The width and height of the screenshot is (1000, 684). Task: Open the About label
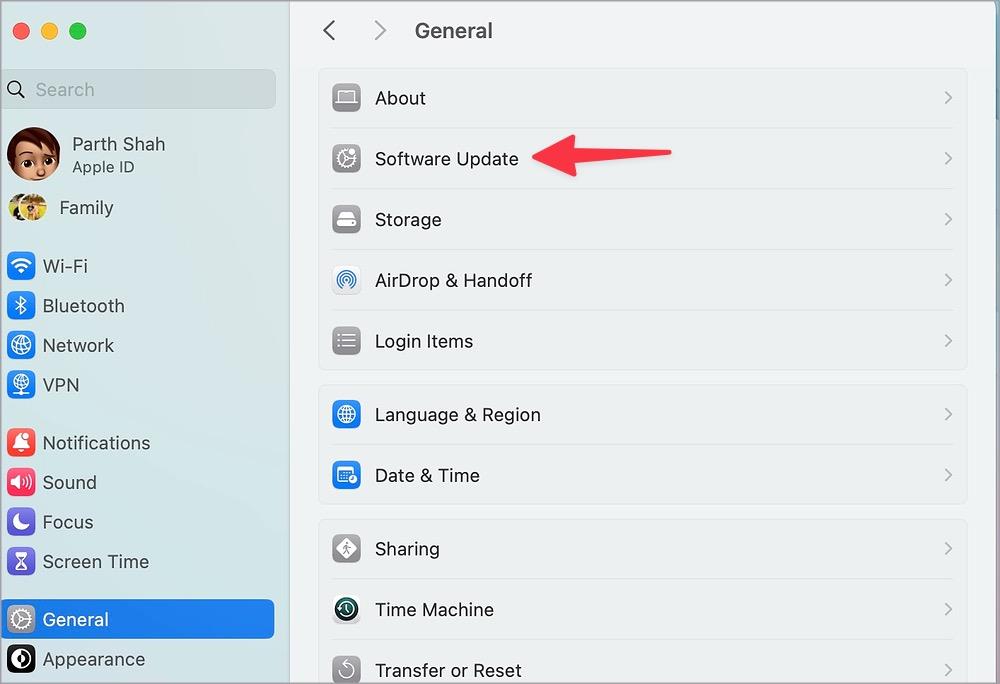click(400, 98)
